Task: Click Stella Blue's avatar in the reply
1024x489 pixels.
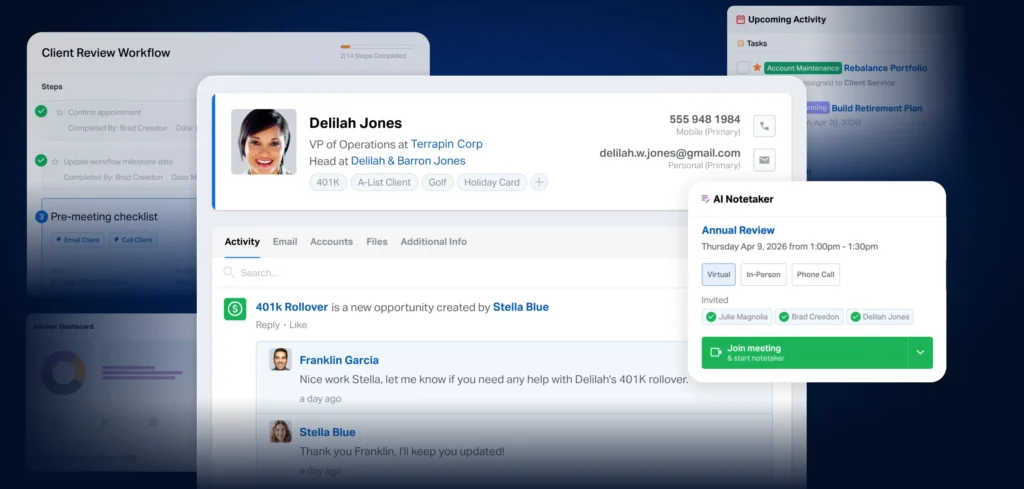Action: point(280,432)
